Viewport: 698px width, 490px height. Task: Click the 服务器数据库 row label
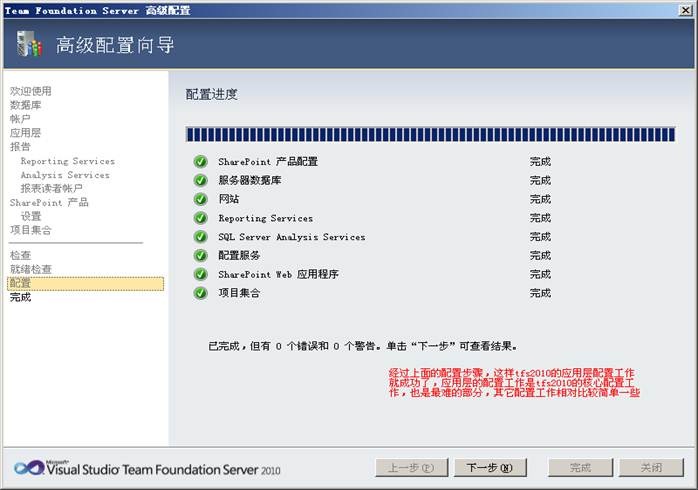(x=250, y=180)
